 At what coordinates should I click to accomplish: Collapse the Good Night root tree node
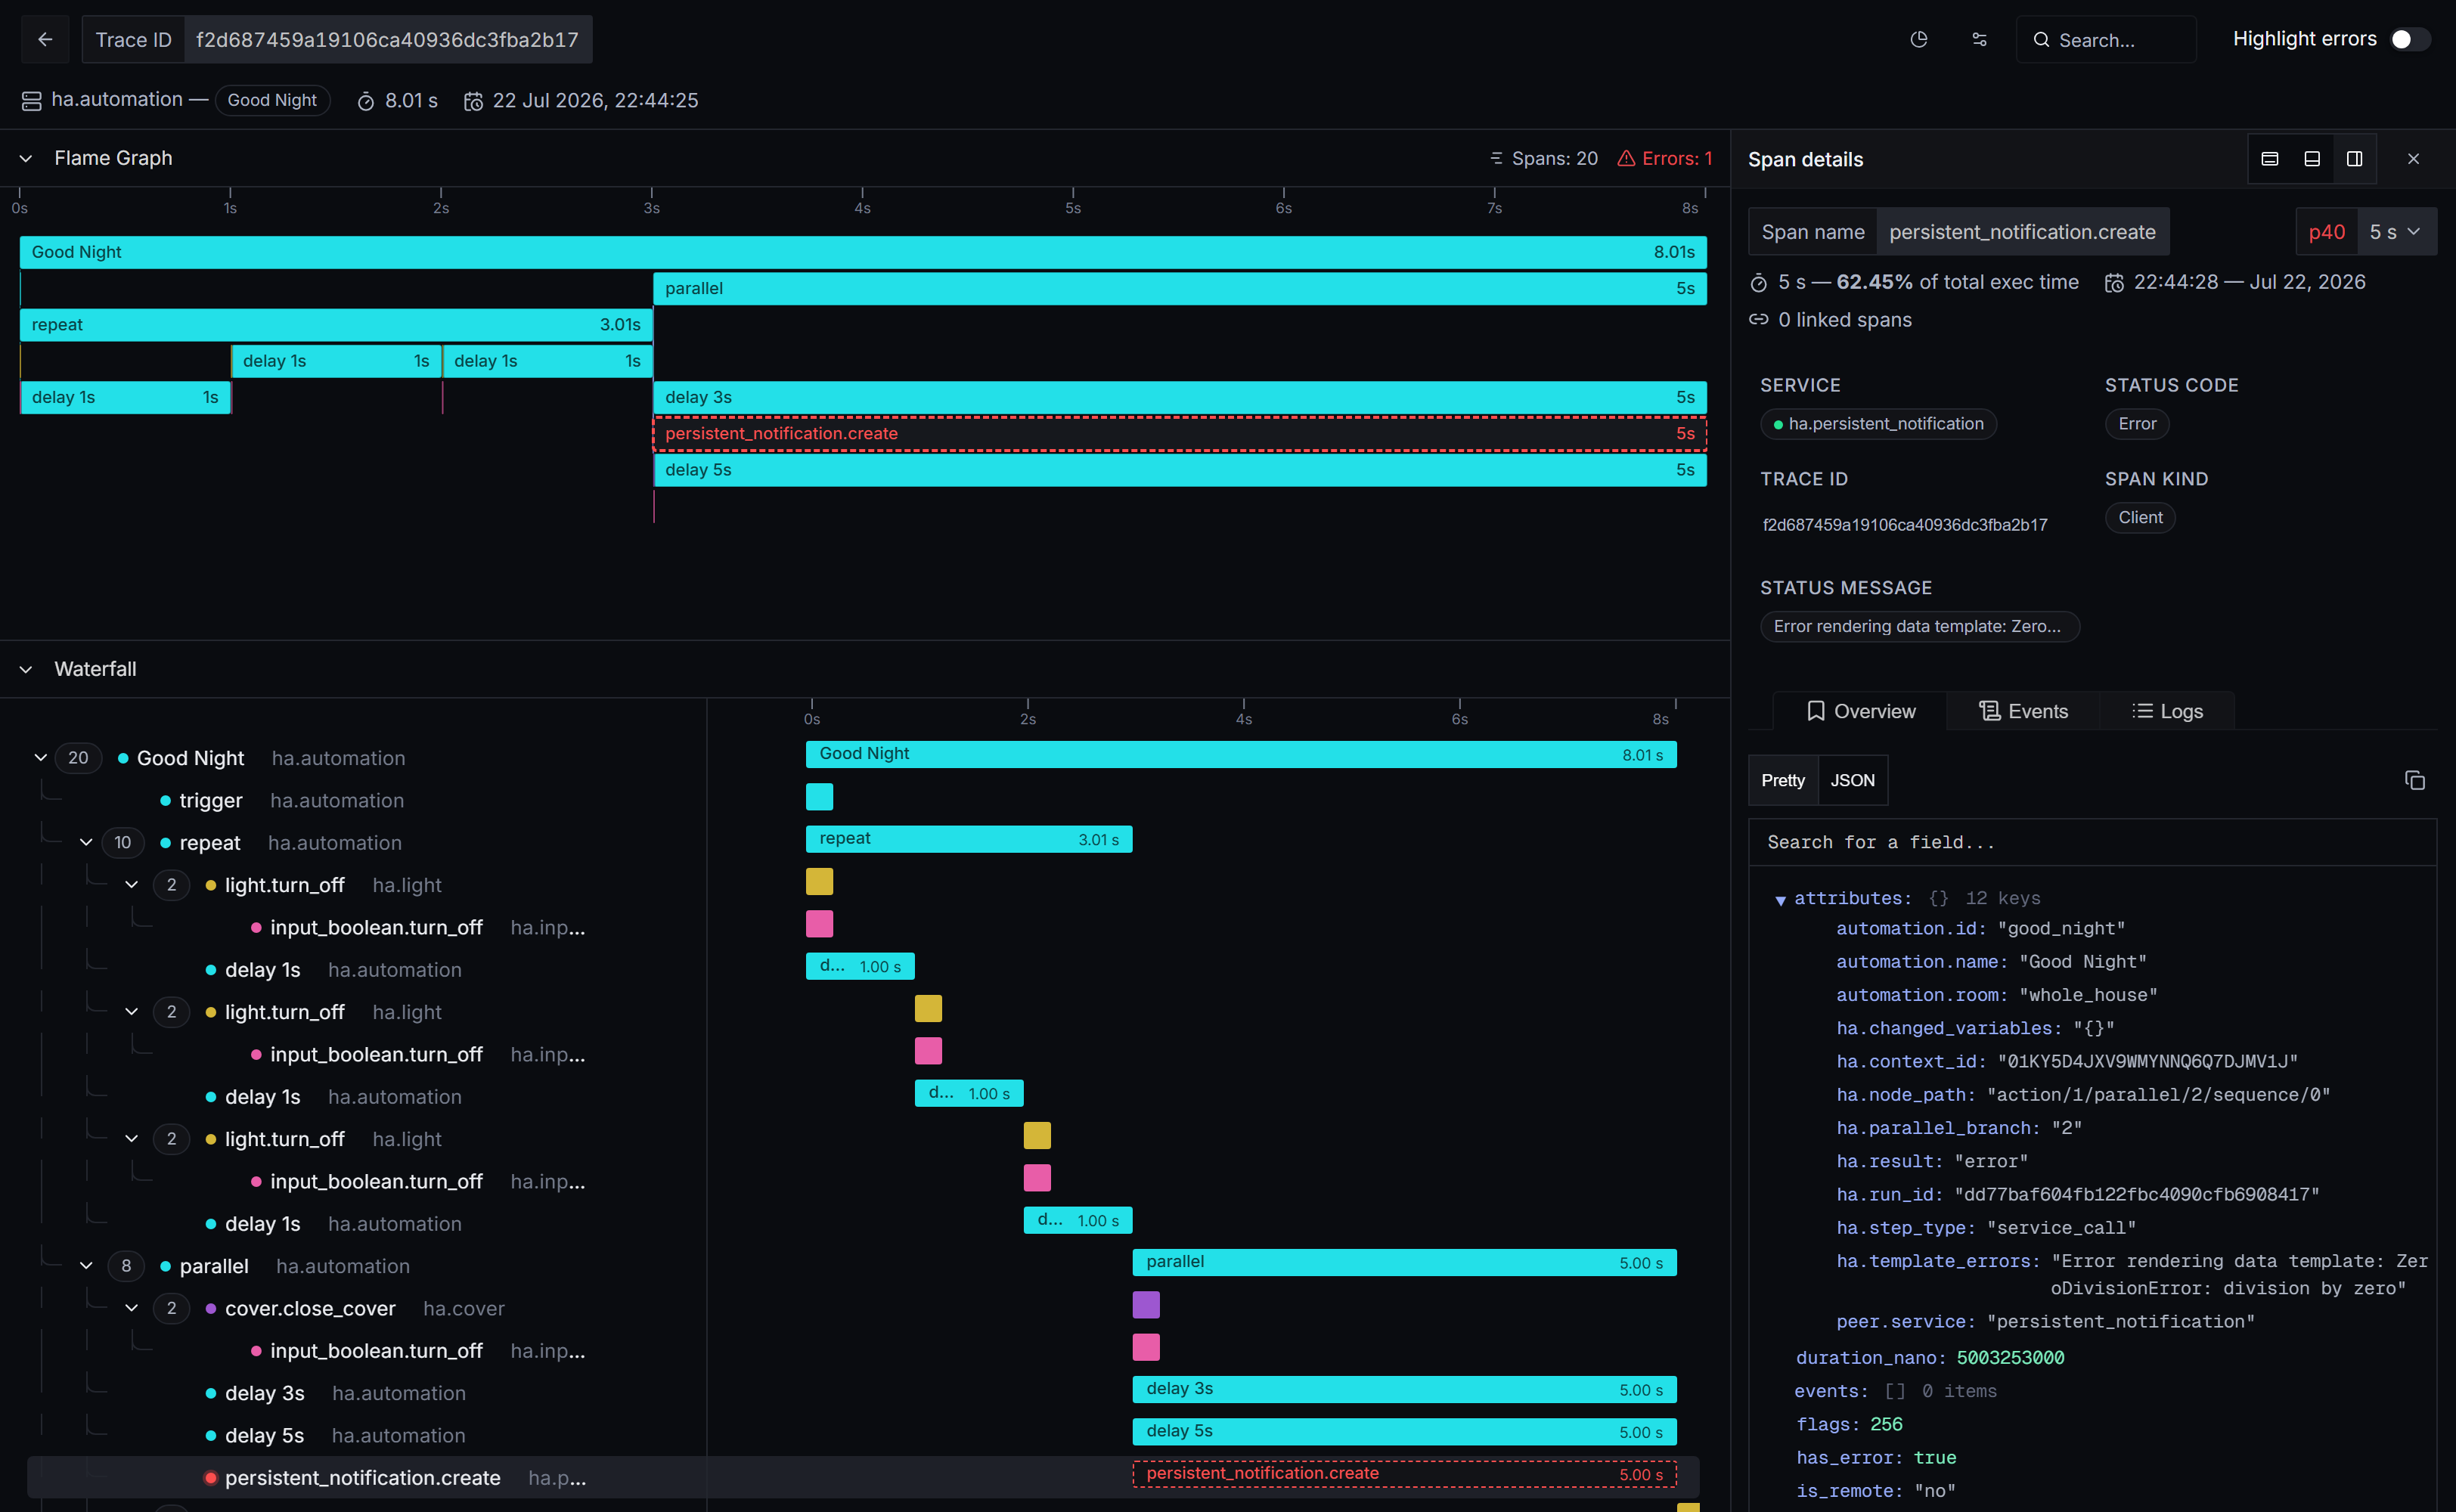point(41,757)
